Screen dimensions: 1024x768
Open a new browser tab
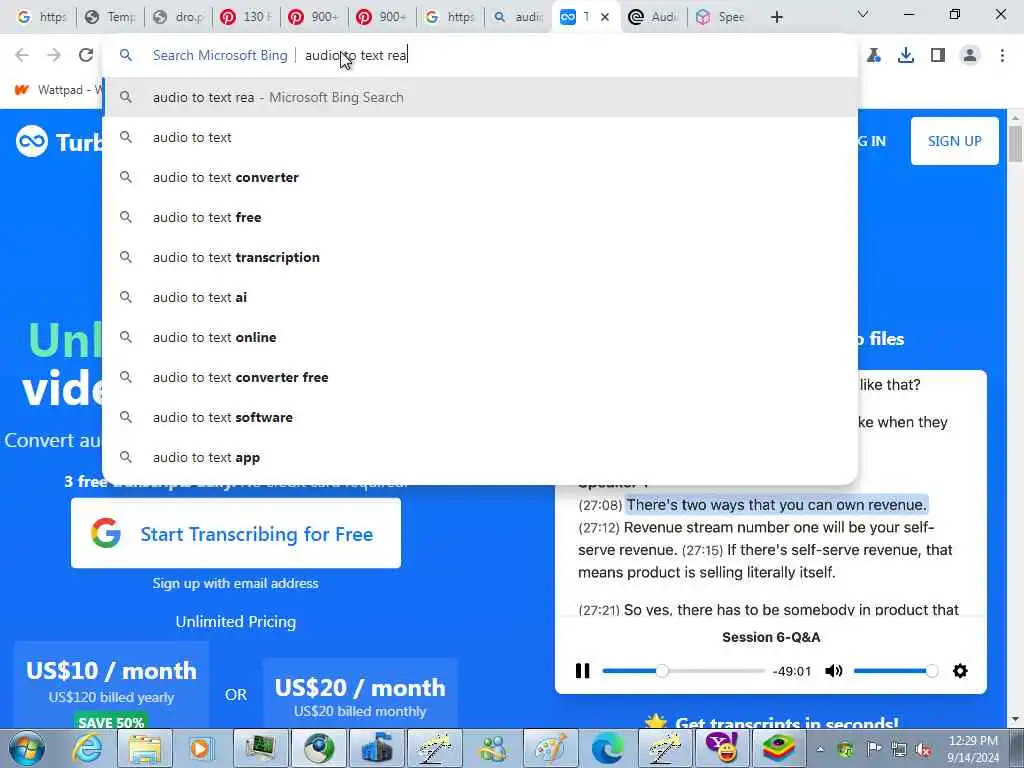tap(776, 17)
